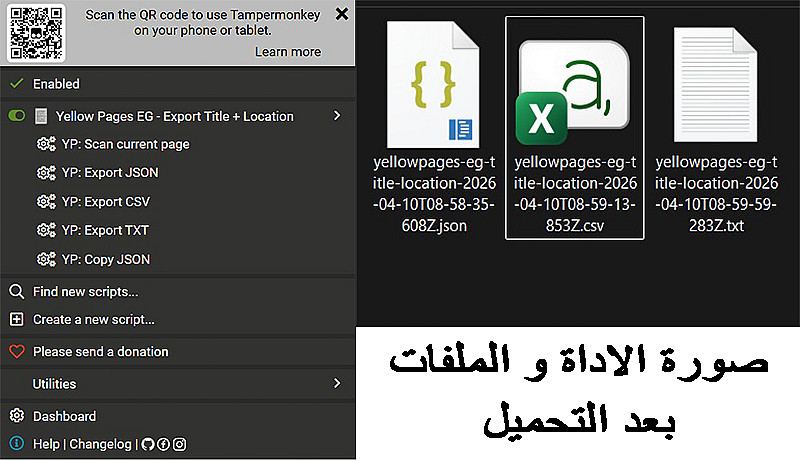This screenshot has height=460, width=800.
Task: Toggle the Enabled checkmark
Action: [x=17, y=83]
